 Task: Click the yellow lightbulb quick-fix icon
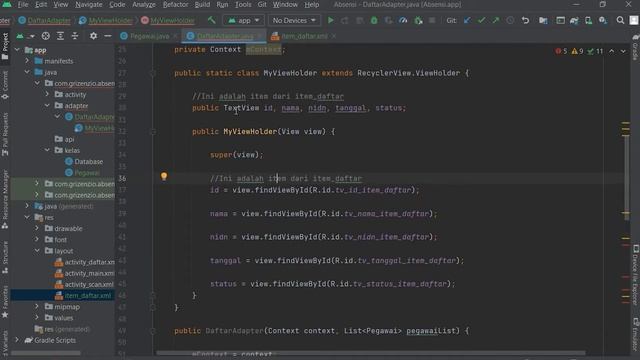click(x=164, y=176)
